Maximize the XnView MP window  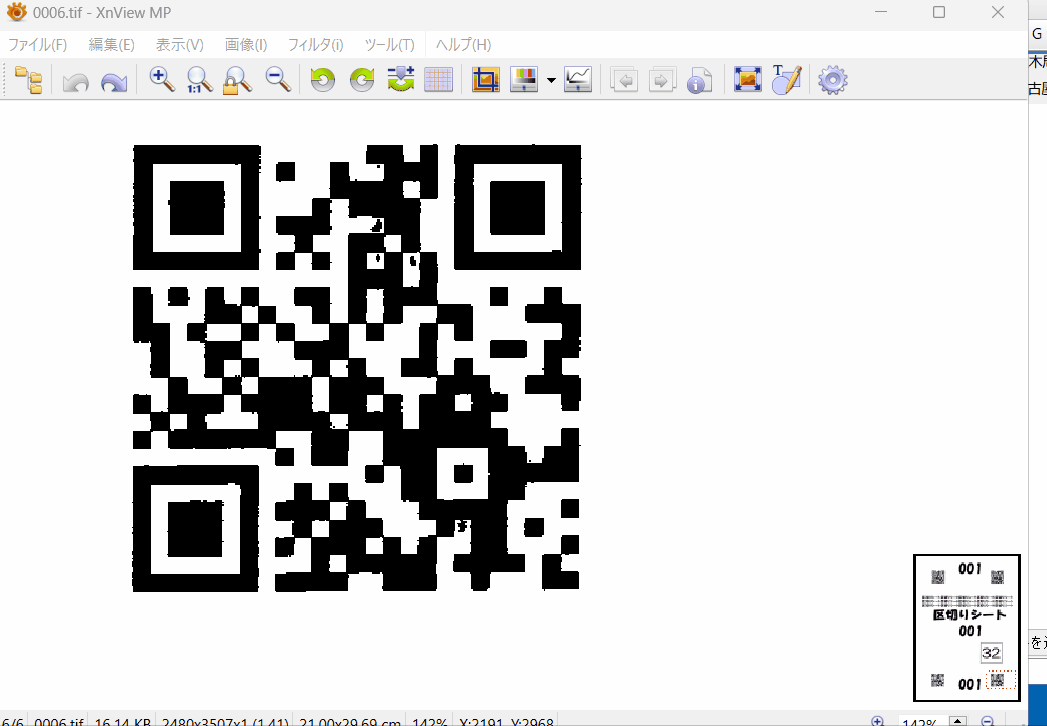[939, 12]
